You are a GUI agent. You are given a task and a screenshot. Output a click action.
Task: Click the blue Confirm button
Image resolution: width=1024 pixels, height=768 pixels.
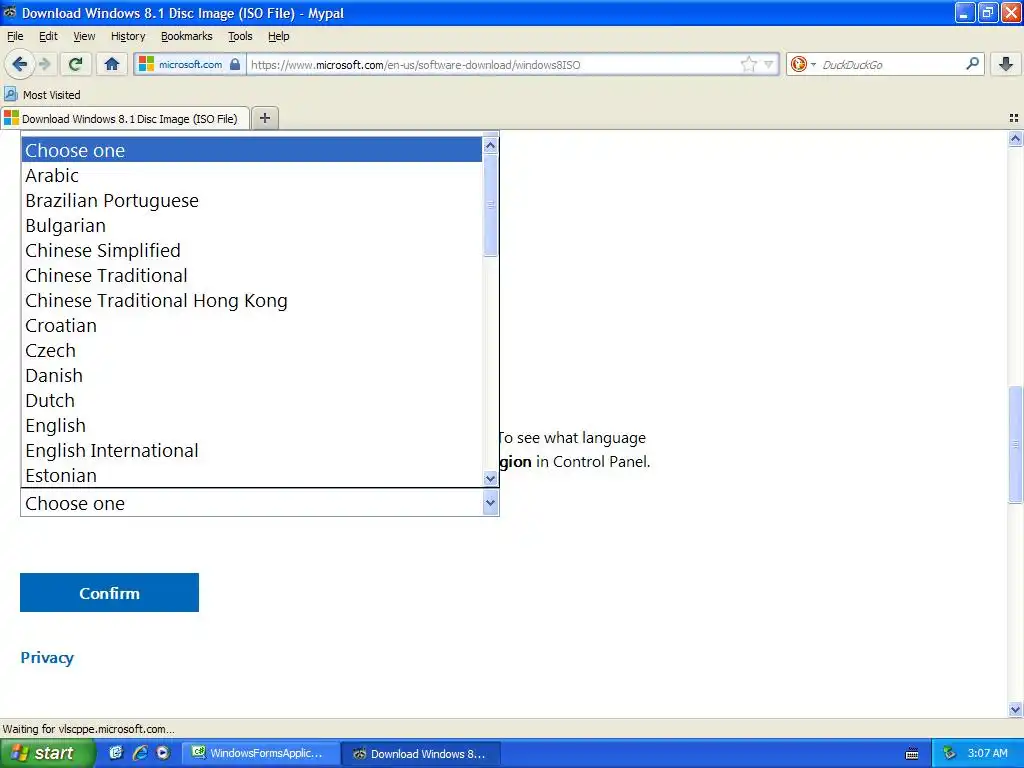tap(109, 592)
